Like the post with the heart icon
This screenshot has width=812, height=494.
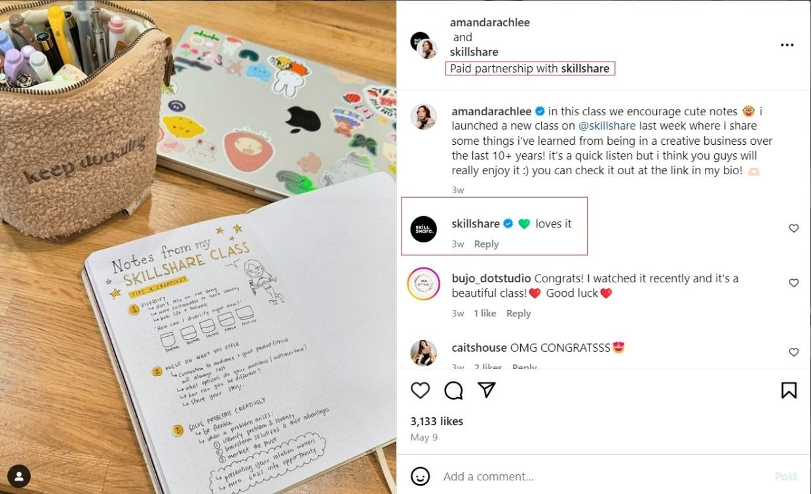coord(420,390)
